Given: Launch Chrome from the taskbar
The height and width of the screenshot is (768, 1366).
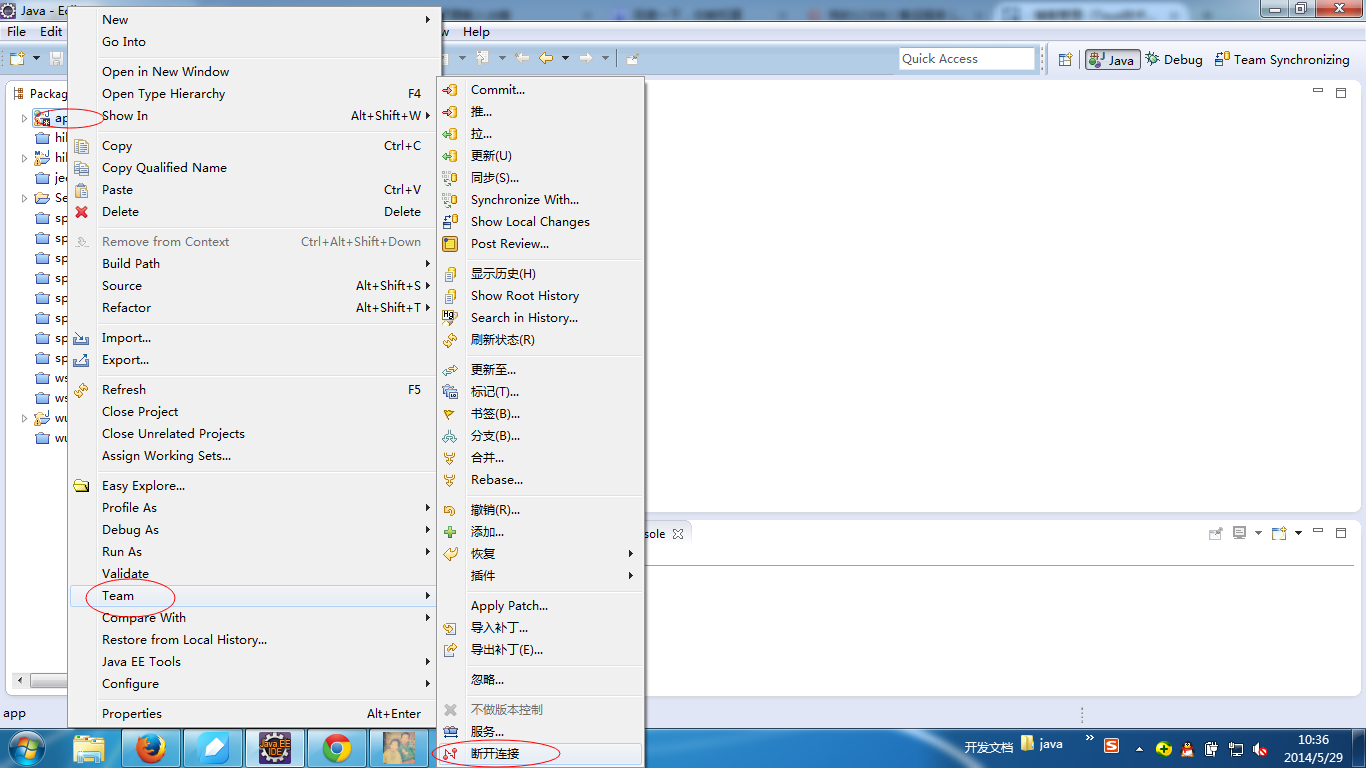Looking at the screenshot, I should (x=337, y=747).
